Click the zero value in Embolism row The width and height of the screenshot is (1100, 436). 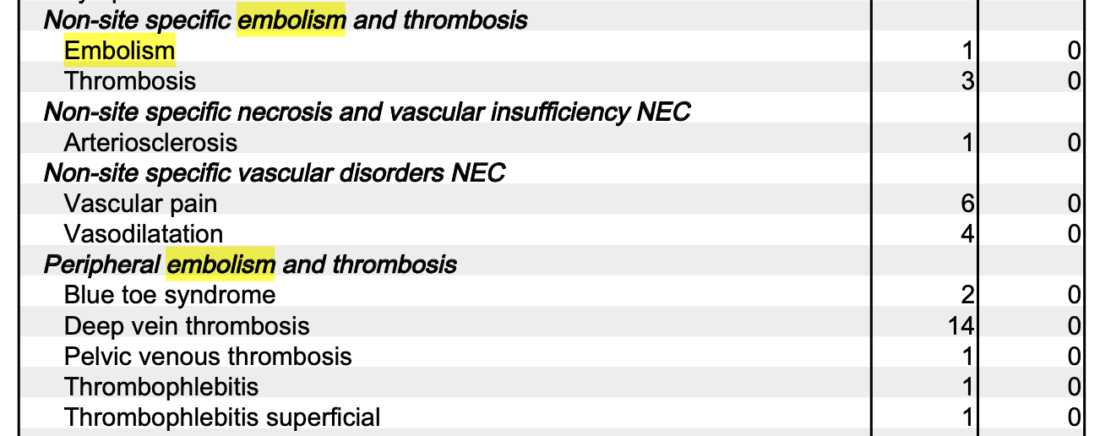[x=1073, y=51]
